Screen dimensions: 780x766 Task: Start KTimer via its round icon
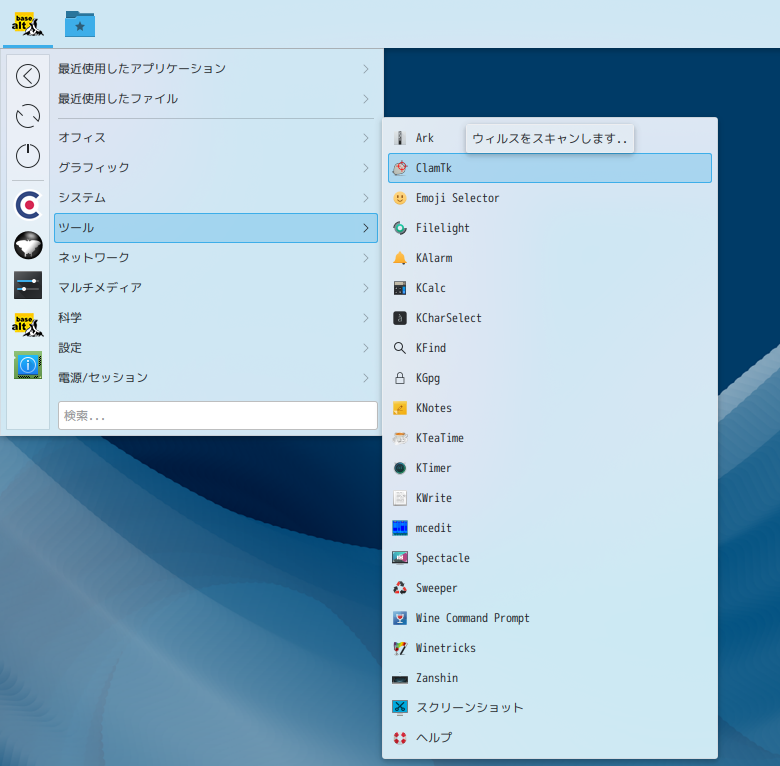tap(400, 468)
